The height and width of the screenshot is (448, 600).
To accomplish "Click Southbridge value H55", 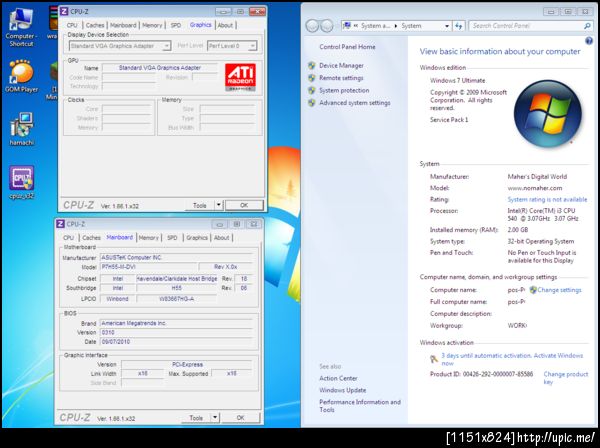I will pos(176,288).
